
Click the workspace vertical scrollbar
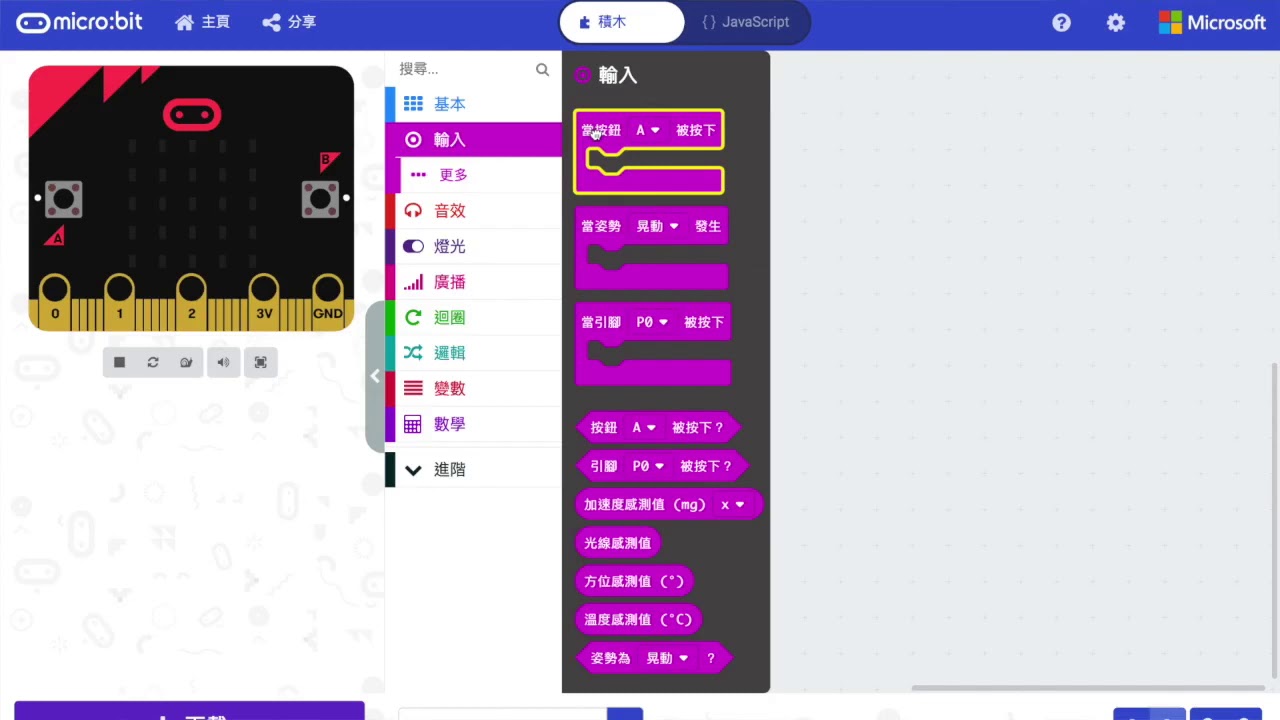pyautogui.click(x=1274, y=520)
